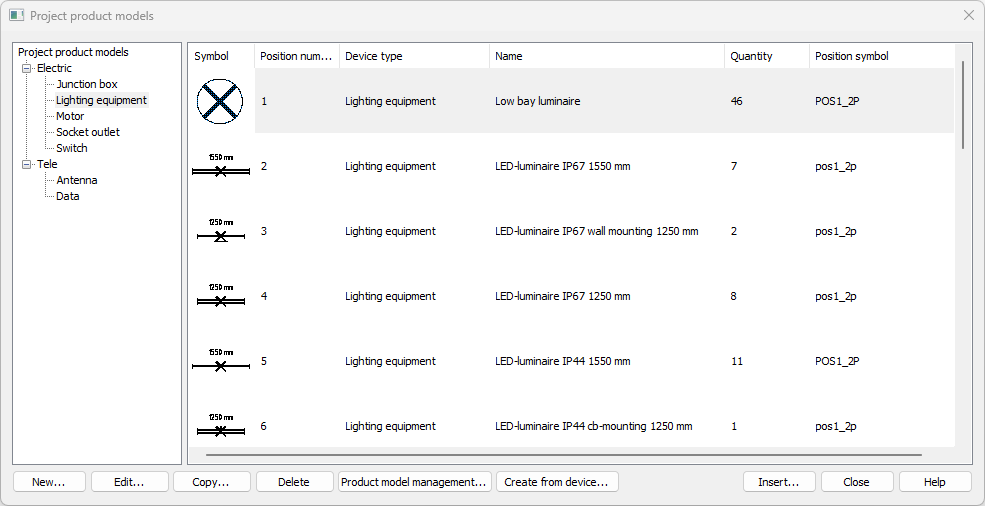Click the IP44 1550 mm symbol in row 5

click(220, 362)
